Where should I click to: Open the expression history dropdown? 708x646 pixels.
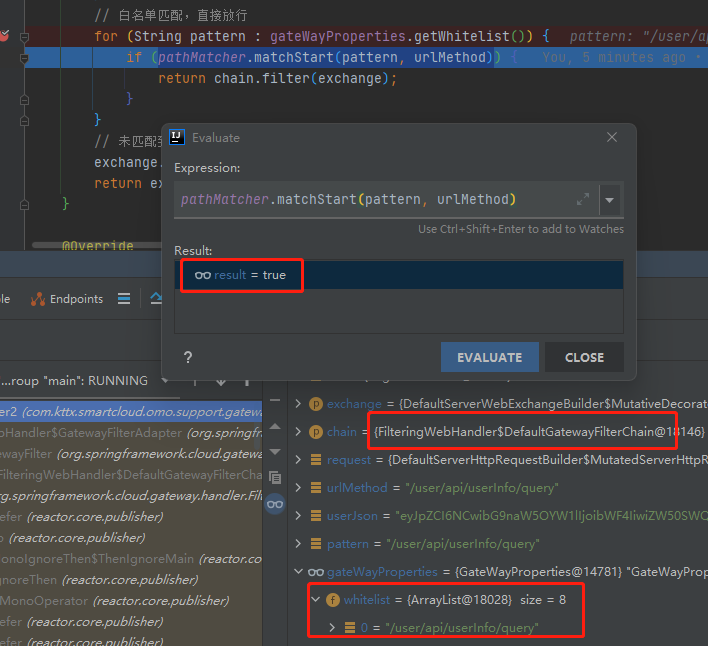click(609, 200)
